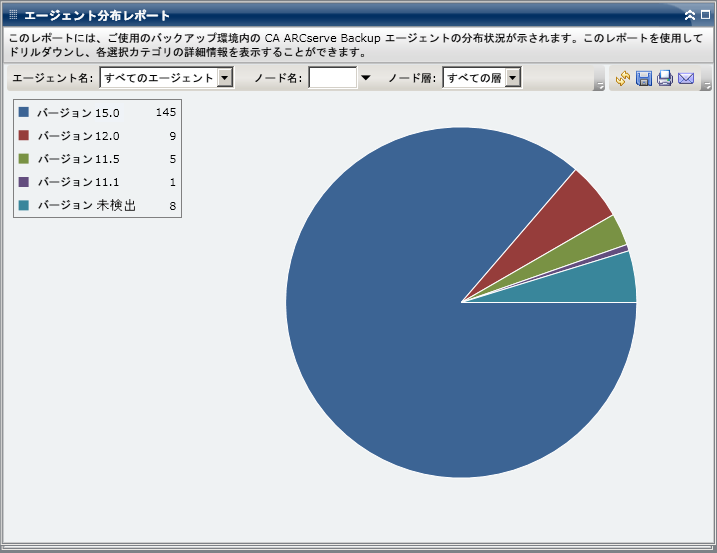Maximize the agent distribution report panel
The width and height of the screenshot is (717, 553).
pos(705,16)
